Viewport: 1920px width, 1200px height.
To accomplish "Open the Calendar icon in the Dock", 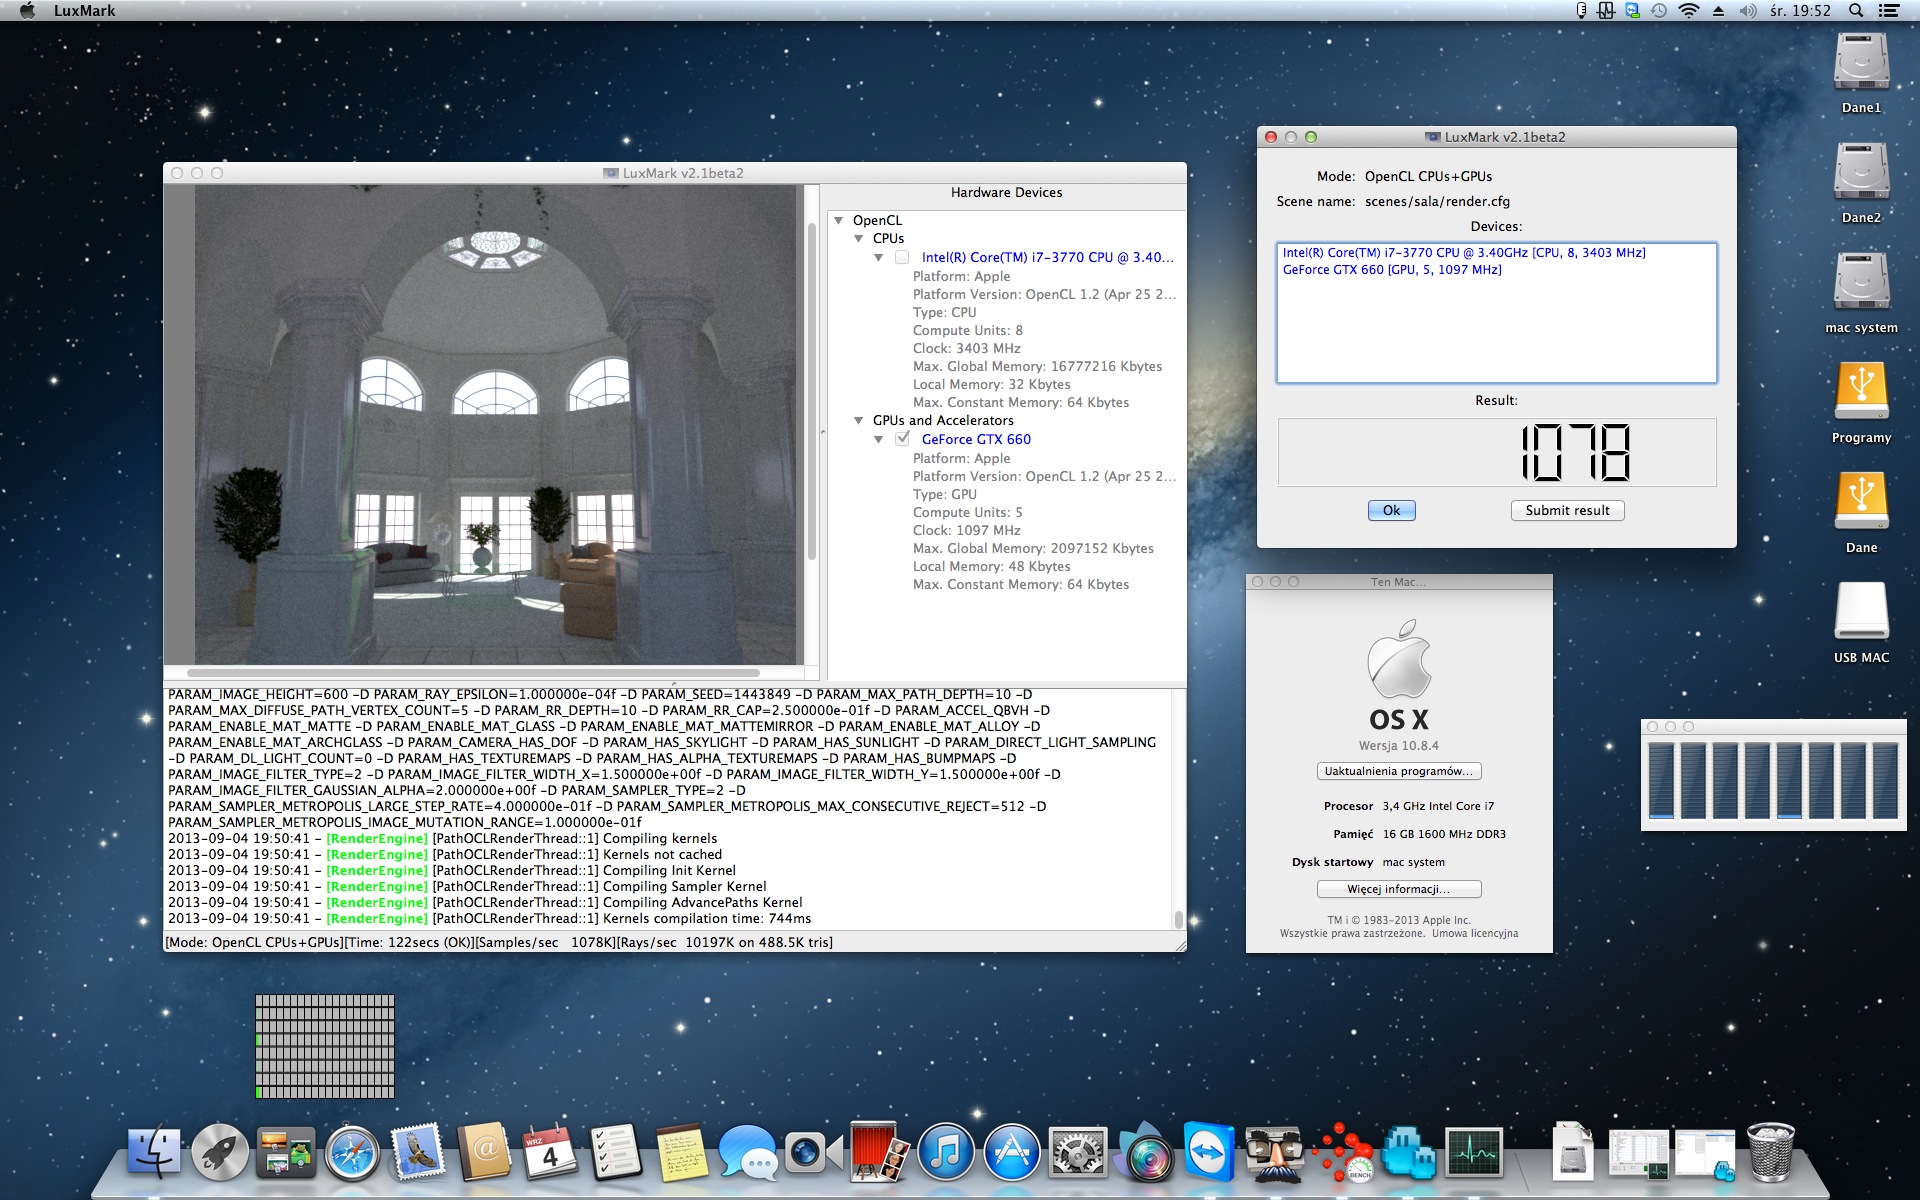I will click(x=550, y=1152).
